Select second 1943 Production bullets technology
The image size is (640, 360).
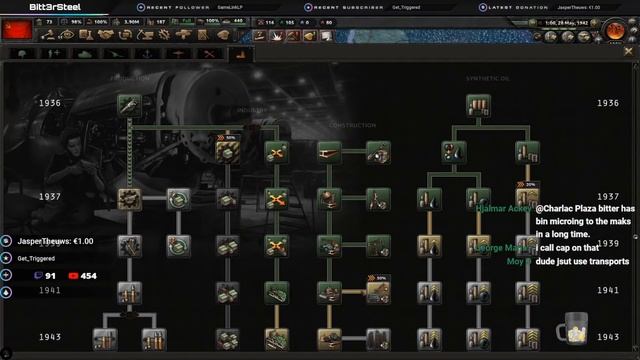[x=154, y=340]
